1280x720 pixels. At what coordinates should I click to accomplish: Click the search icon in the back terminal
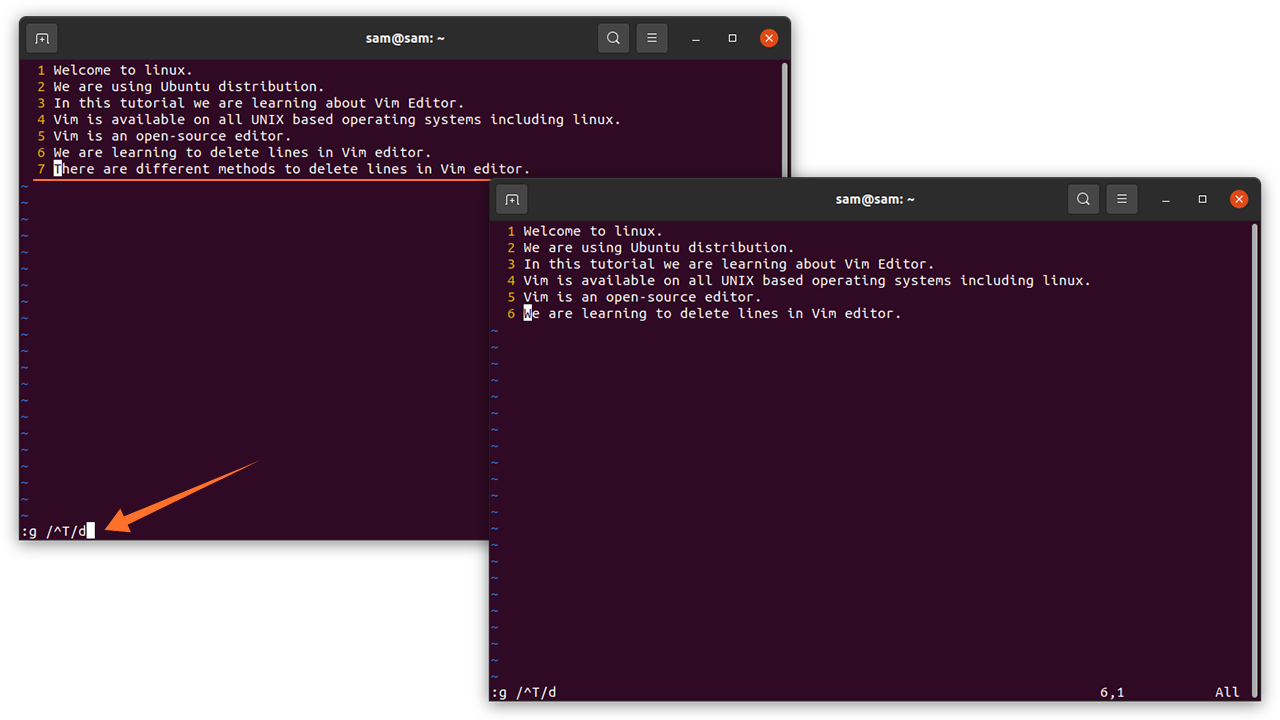tap(613, 39)
